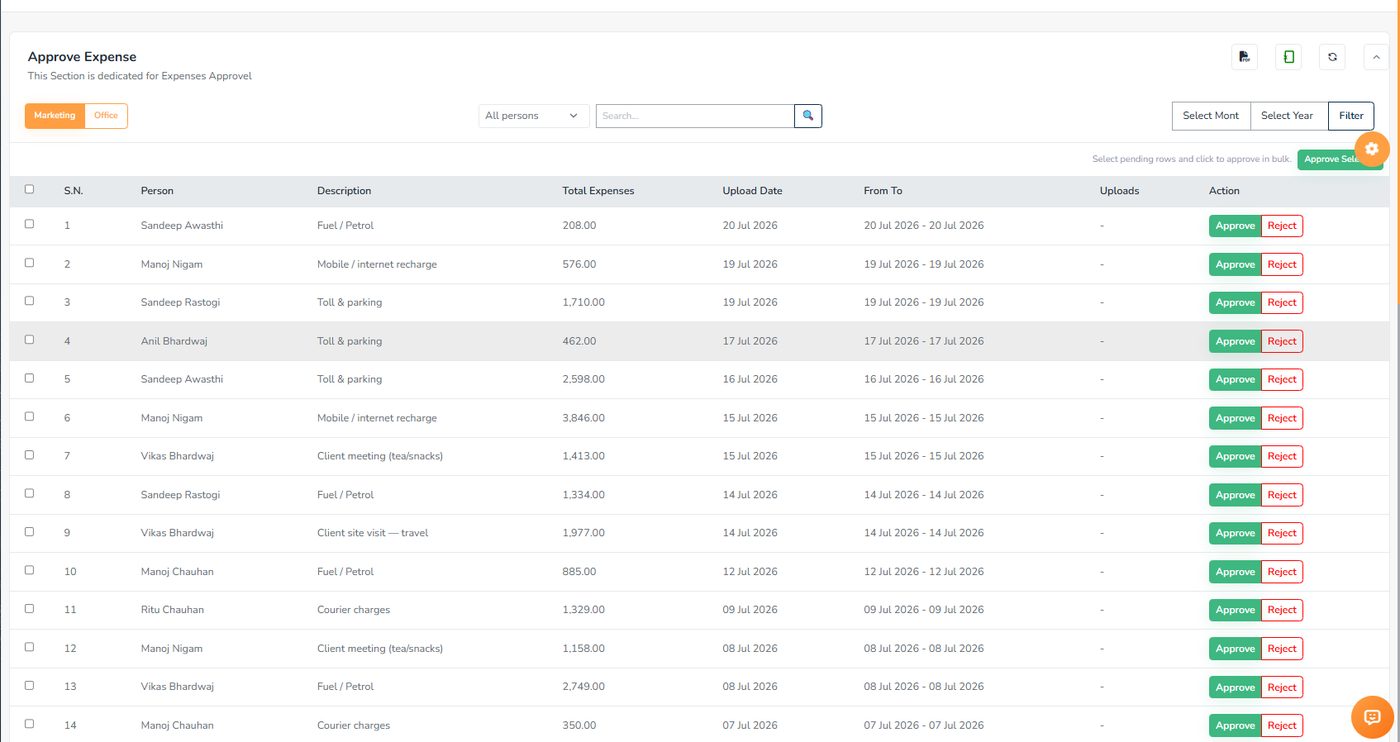This screenshot has height=742, width=1400.
Task: Export the expense list as PDF
Action: pos(1244,57)
